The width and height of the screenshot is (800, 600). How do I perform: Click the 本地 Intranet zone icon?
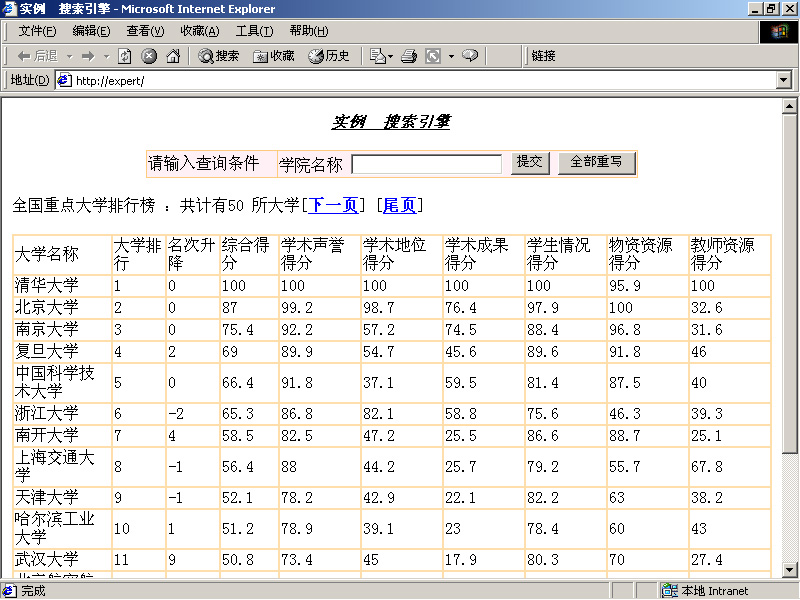click(x=669, y=590)
